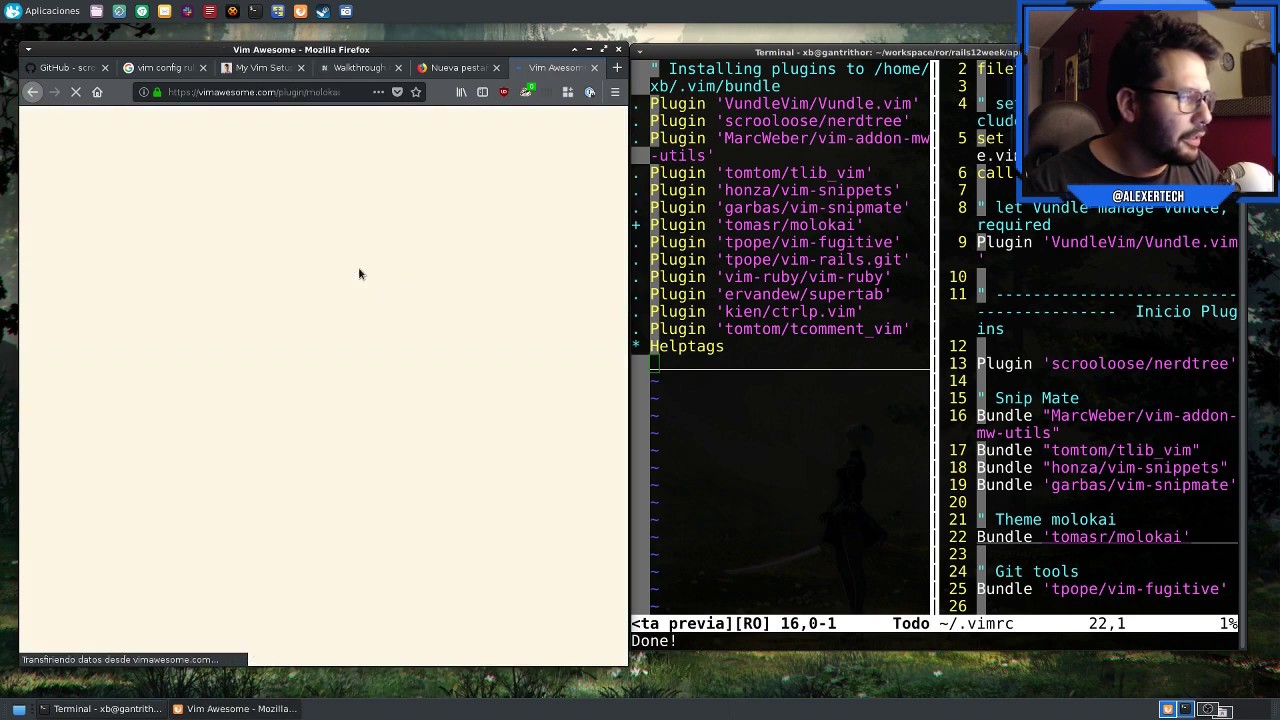Click the 'kien/ctrlp.vim' installer line
Image resolution: width=1280 pixels, height=720 pixels.
point(756,311)
